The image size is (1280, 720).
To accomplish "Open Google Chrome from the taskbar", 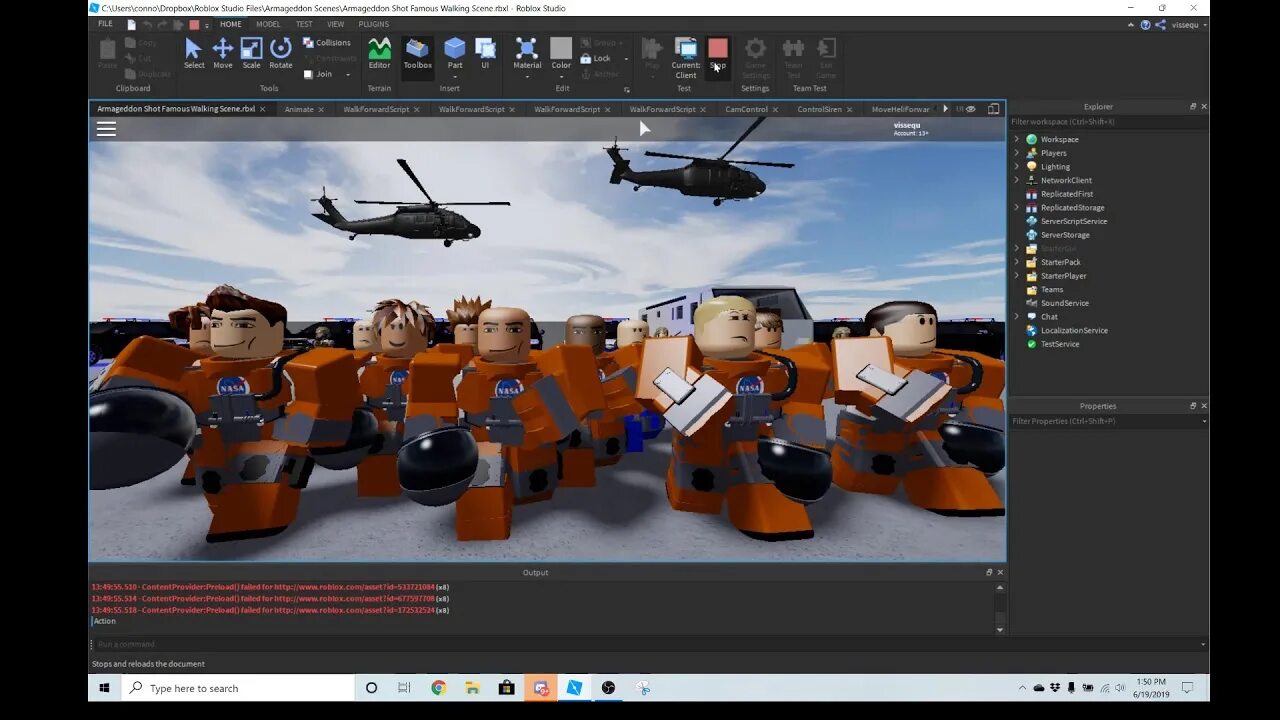I will [438, 688].
